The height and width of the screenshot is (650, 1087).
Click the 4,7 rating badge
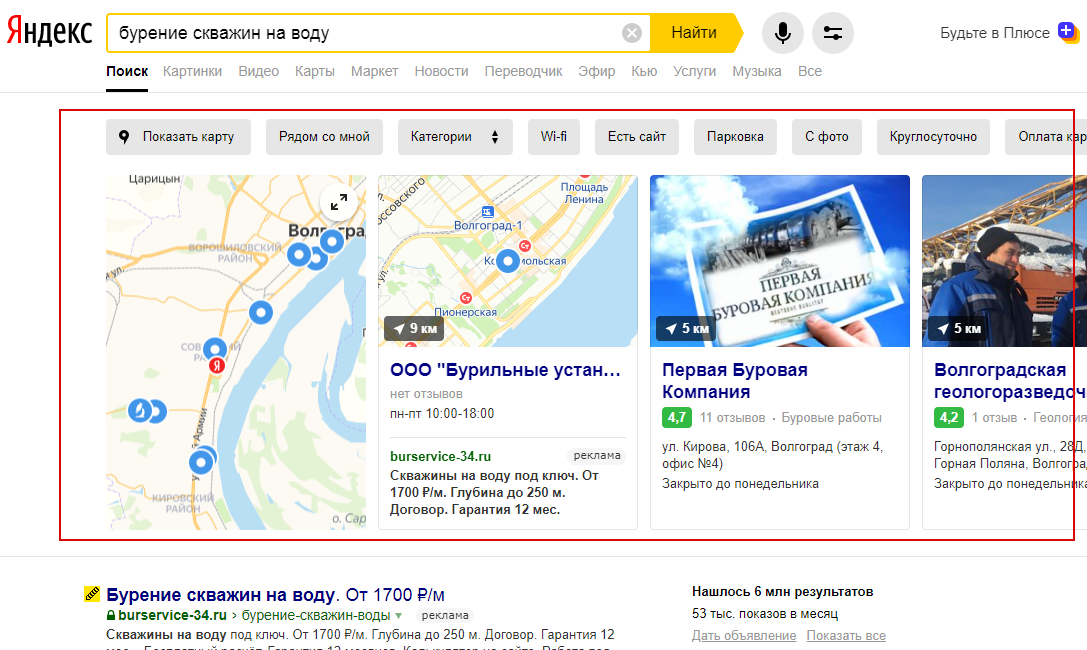tap(677, 417)
